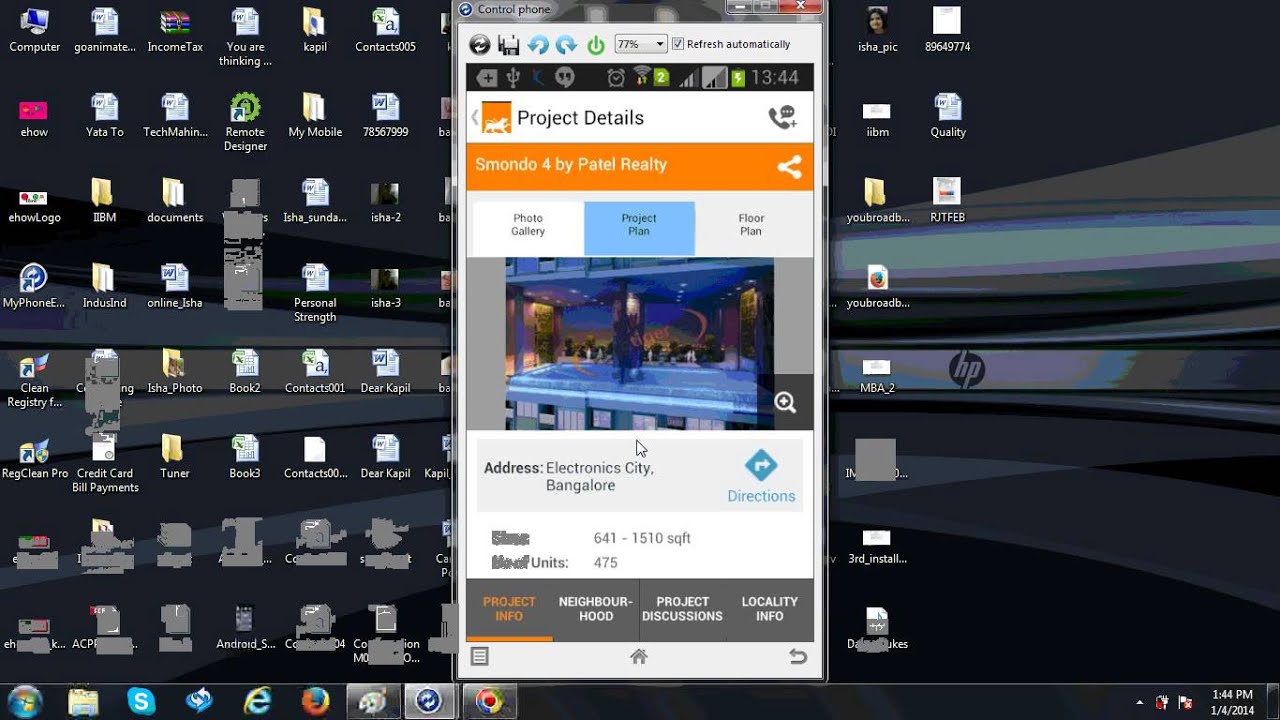The width and height of the screenshot is (1280, 720).
Task: Select the isha_pic desktop icon
Action: point(877,30)
